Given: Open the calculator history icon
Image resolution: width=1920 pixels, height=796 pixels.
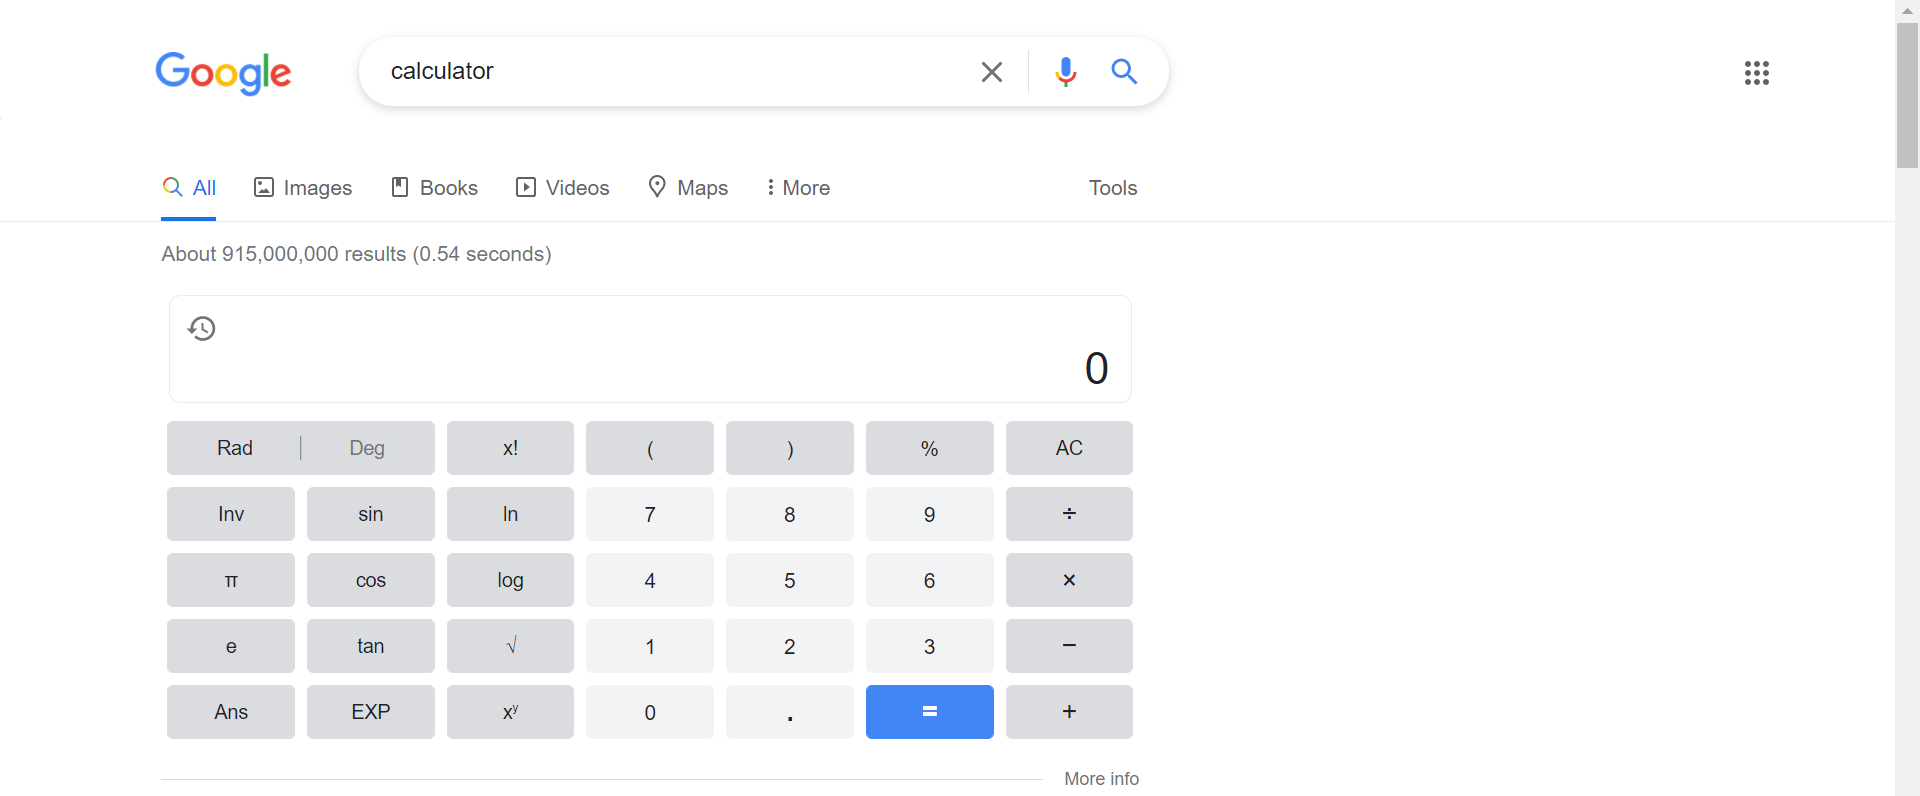Looking at the screenshot, I should [202, 328].
